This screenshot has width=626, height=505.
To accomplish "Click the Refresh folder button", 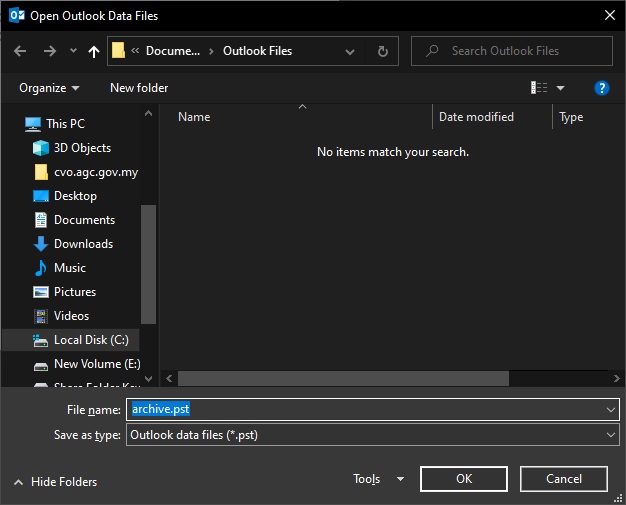I will 382,51.
